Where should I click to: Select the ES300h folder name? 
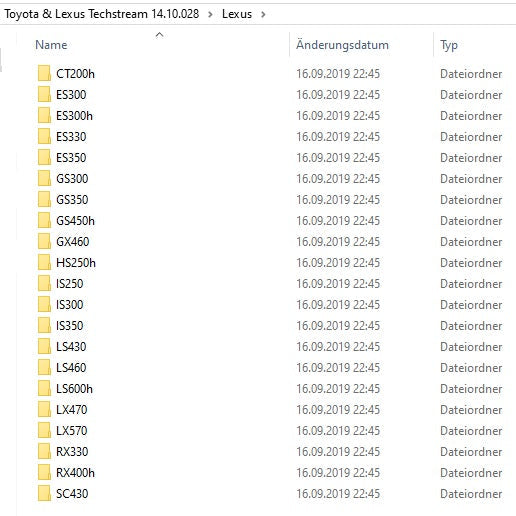coord(74,116)
